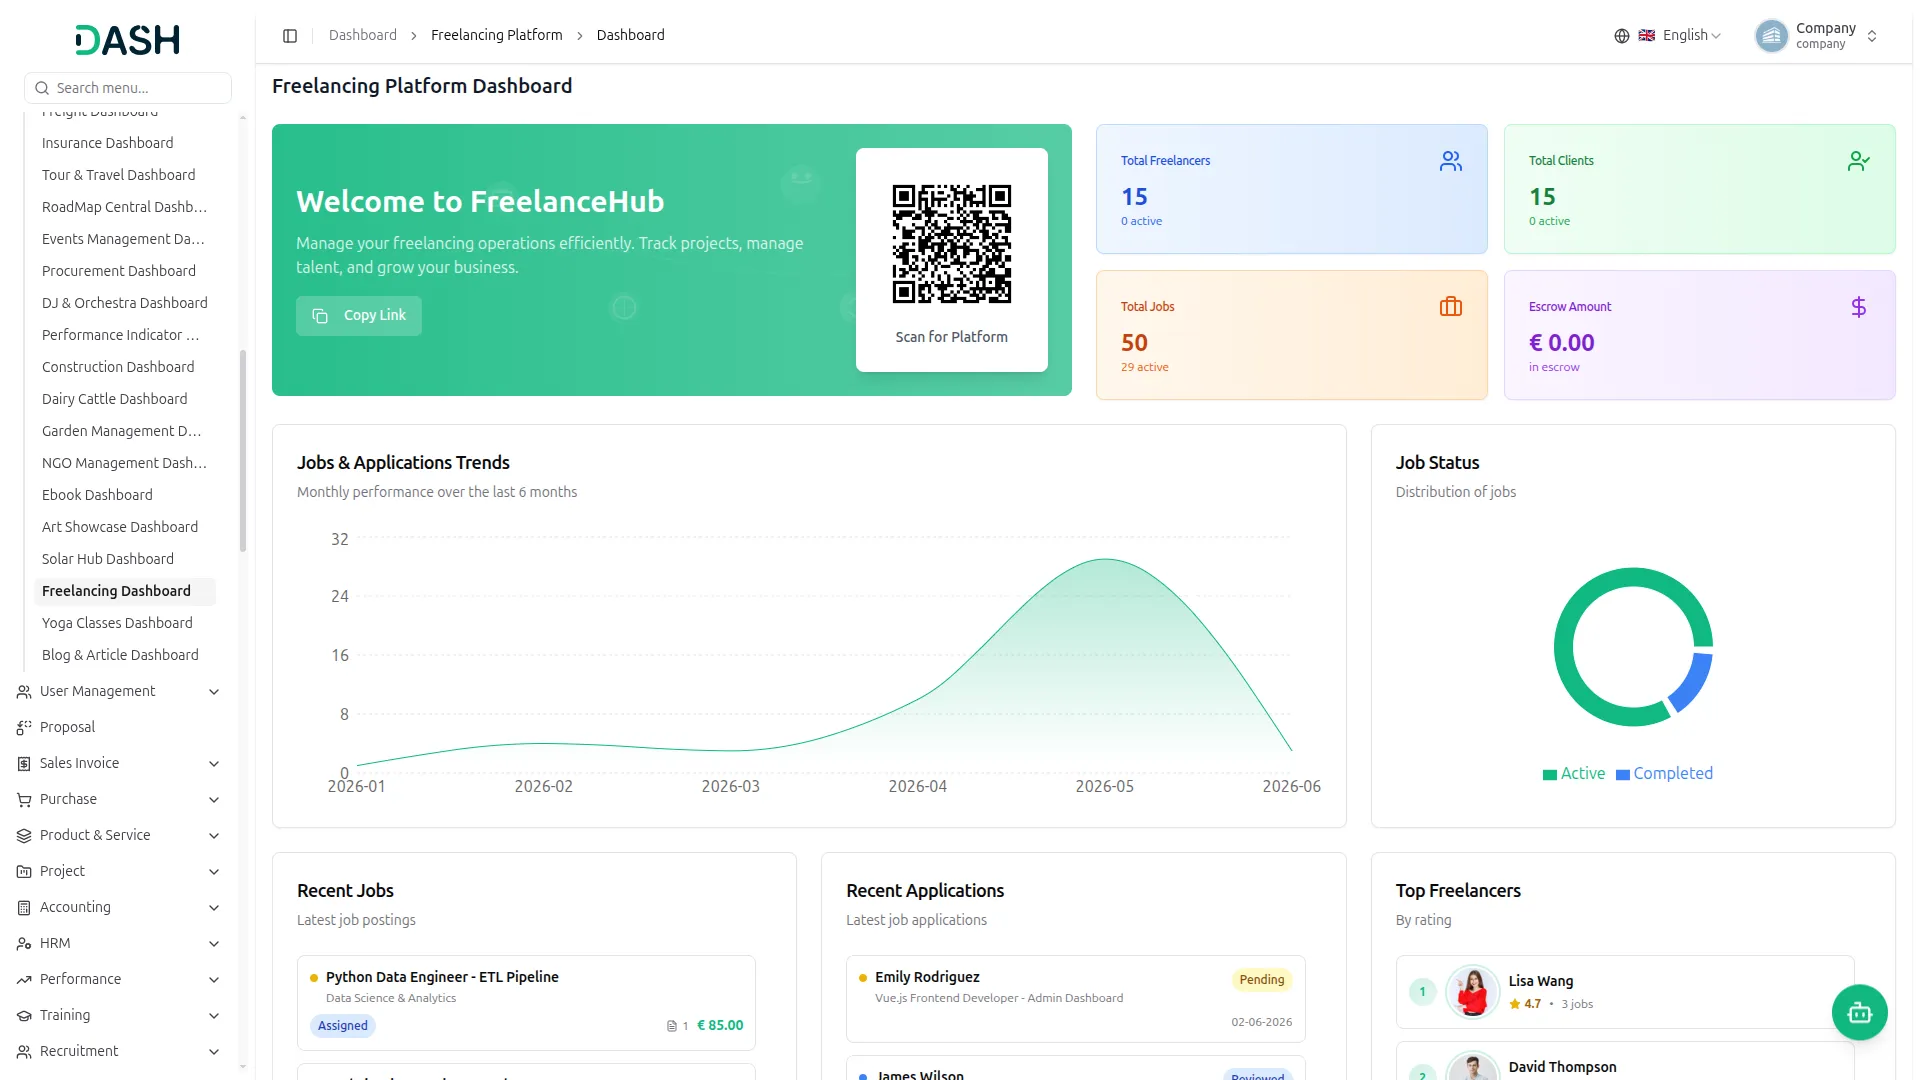This screenshot has width=1920, height=1080.
Task: Expand the User Management menu
Action: [x=120, y=692]
